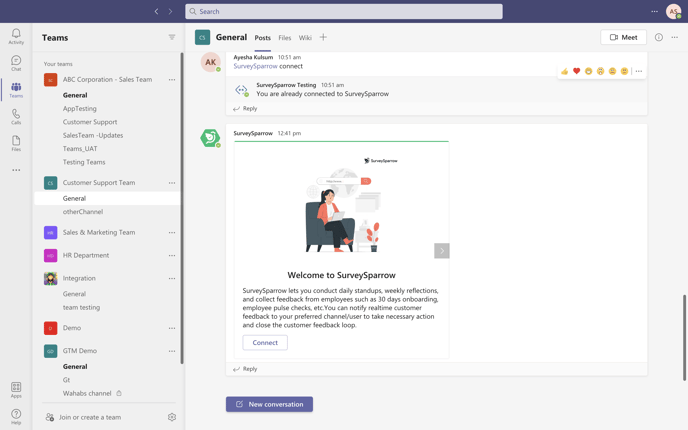Open the team testing channel

click(81, 307)
